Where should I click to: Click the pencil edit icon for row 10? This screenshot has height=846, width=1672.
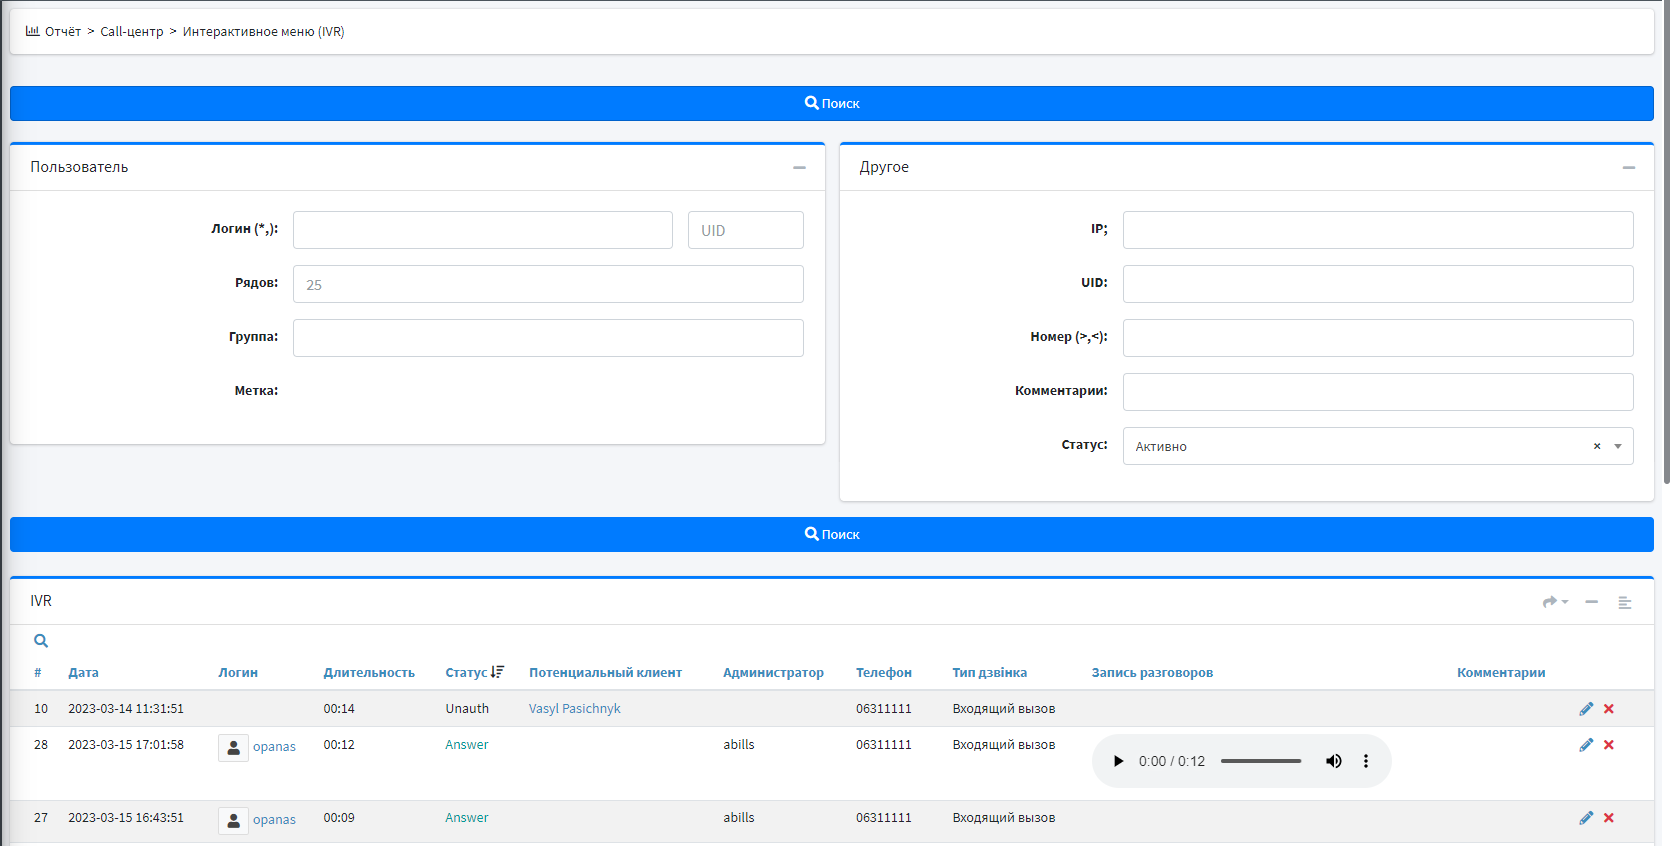tap(1586, 709)
